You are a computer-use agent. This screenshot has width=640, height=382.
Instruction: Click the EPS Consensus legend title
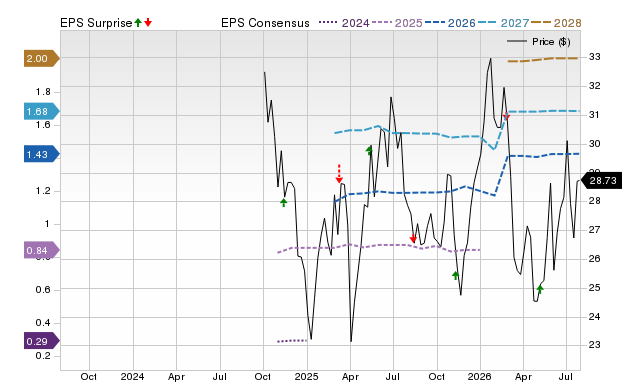tap(265, 23)
